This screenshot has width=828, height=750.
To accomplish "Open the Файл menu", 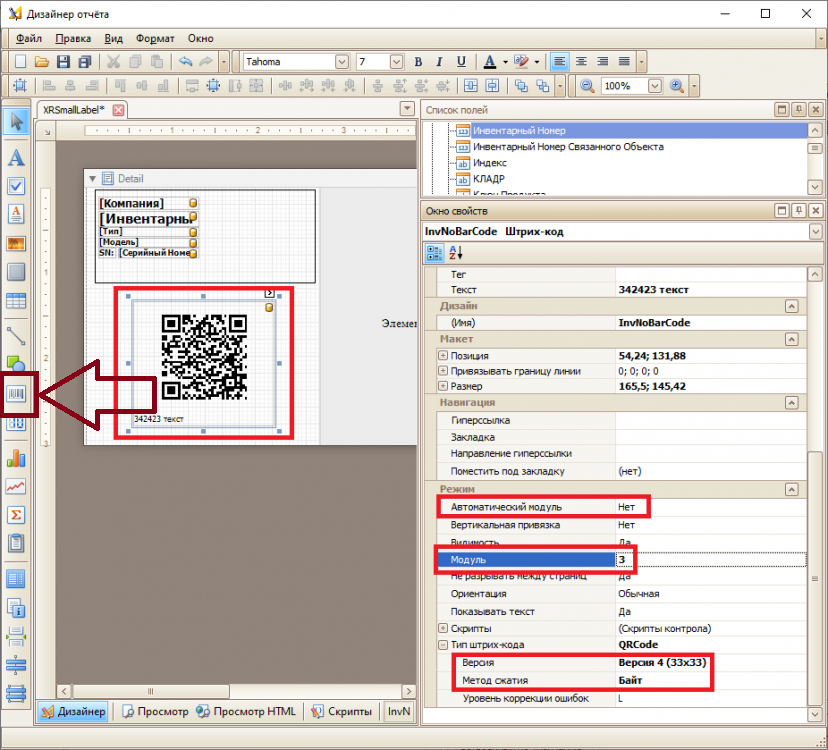I will pos(29,39).
